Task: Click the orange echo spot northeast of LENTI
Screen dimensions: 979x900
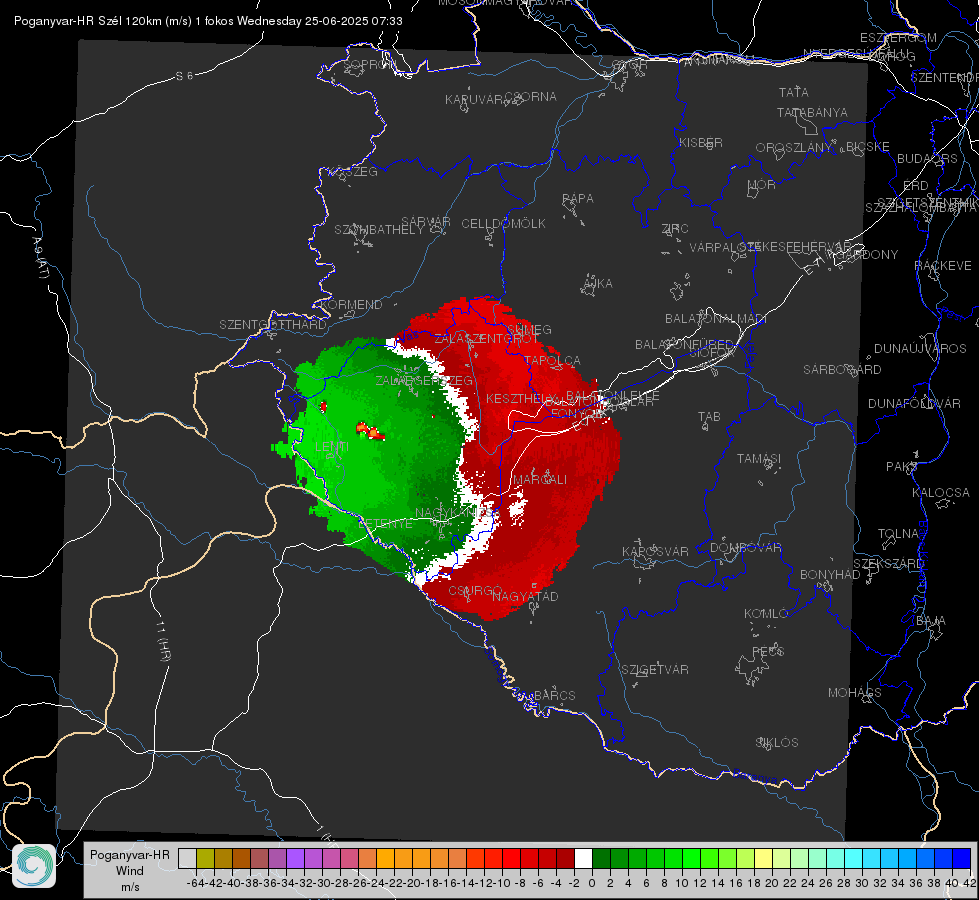Action: [370, 430]
